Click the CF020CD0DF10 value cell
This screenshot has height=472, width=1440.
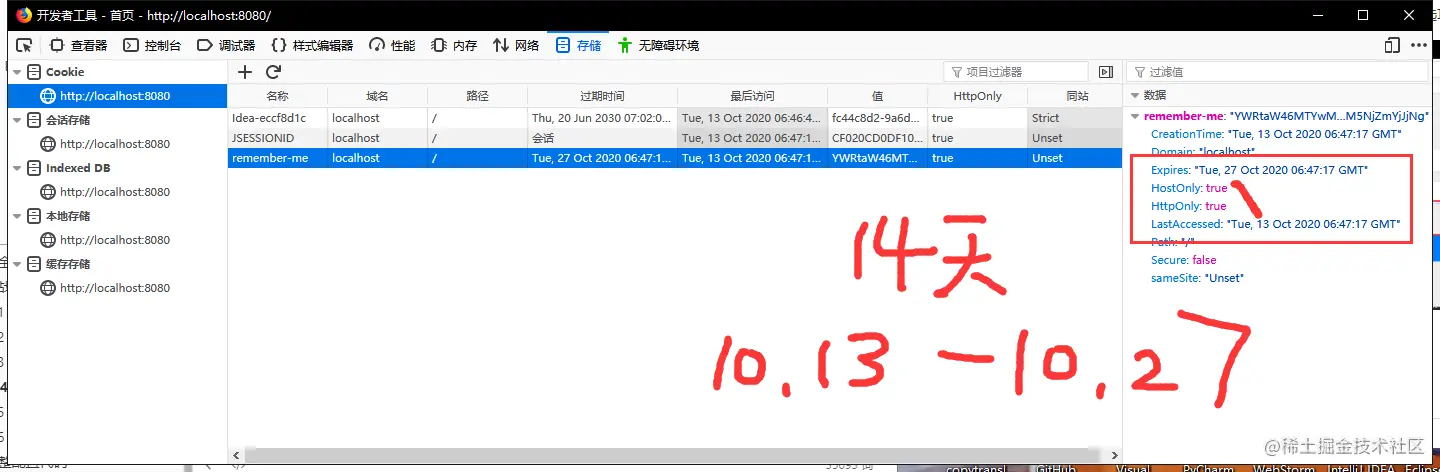(x=877, y=138)
